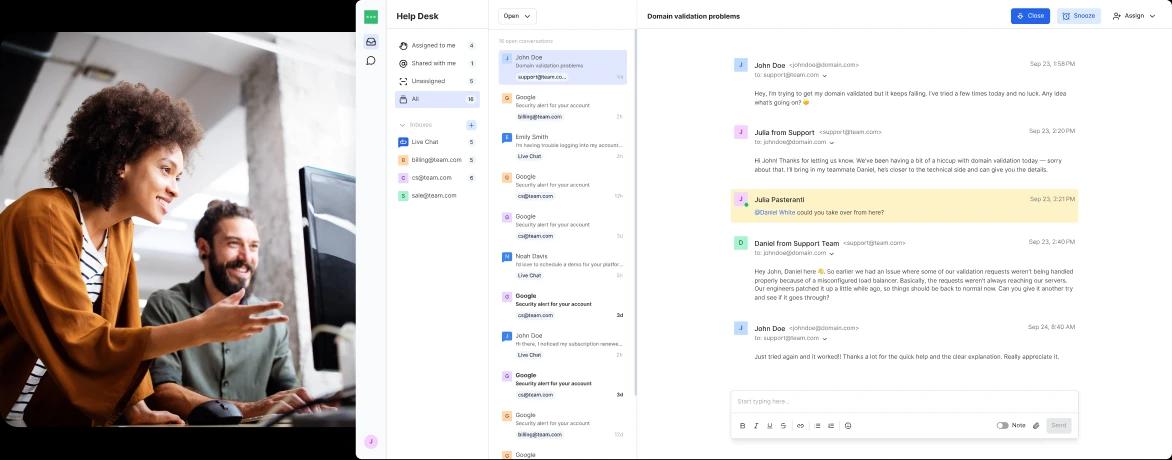The width and height of the screenshot is (1172, 460).
Task: Collapse the Inboxes section
Action: 403,125
